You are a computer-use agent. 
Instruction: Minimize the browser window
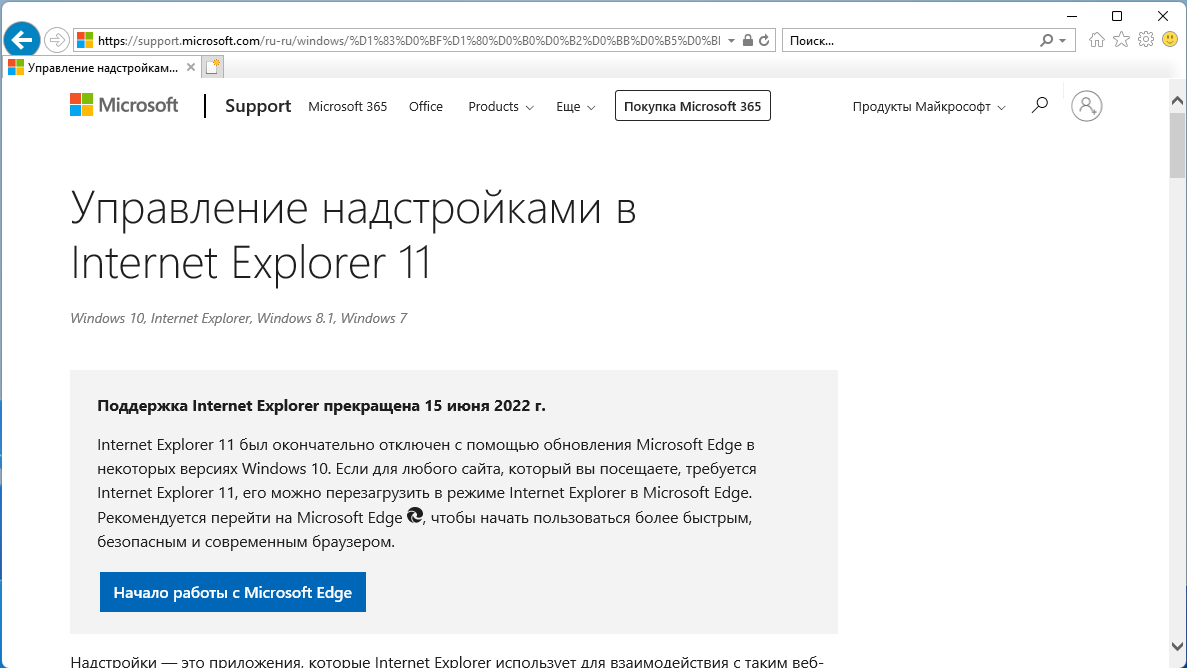coord(1072,16)
